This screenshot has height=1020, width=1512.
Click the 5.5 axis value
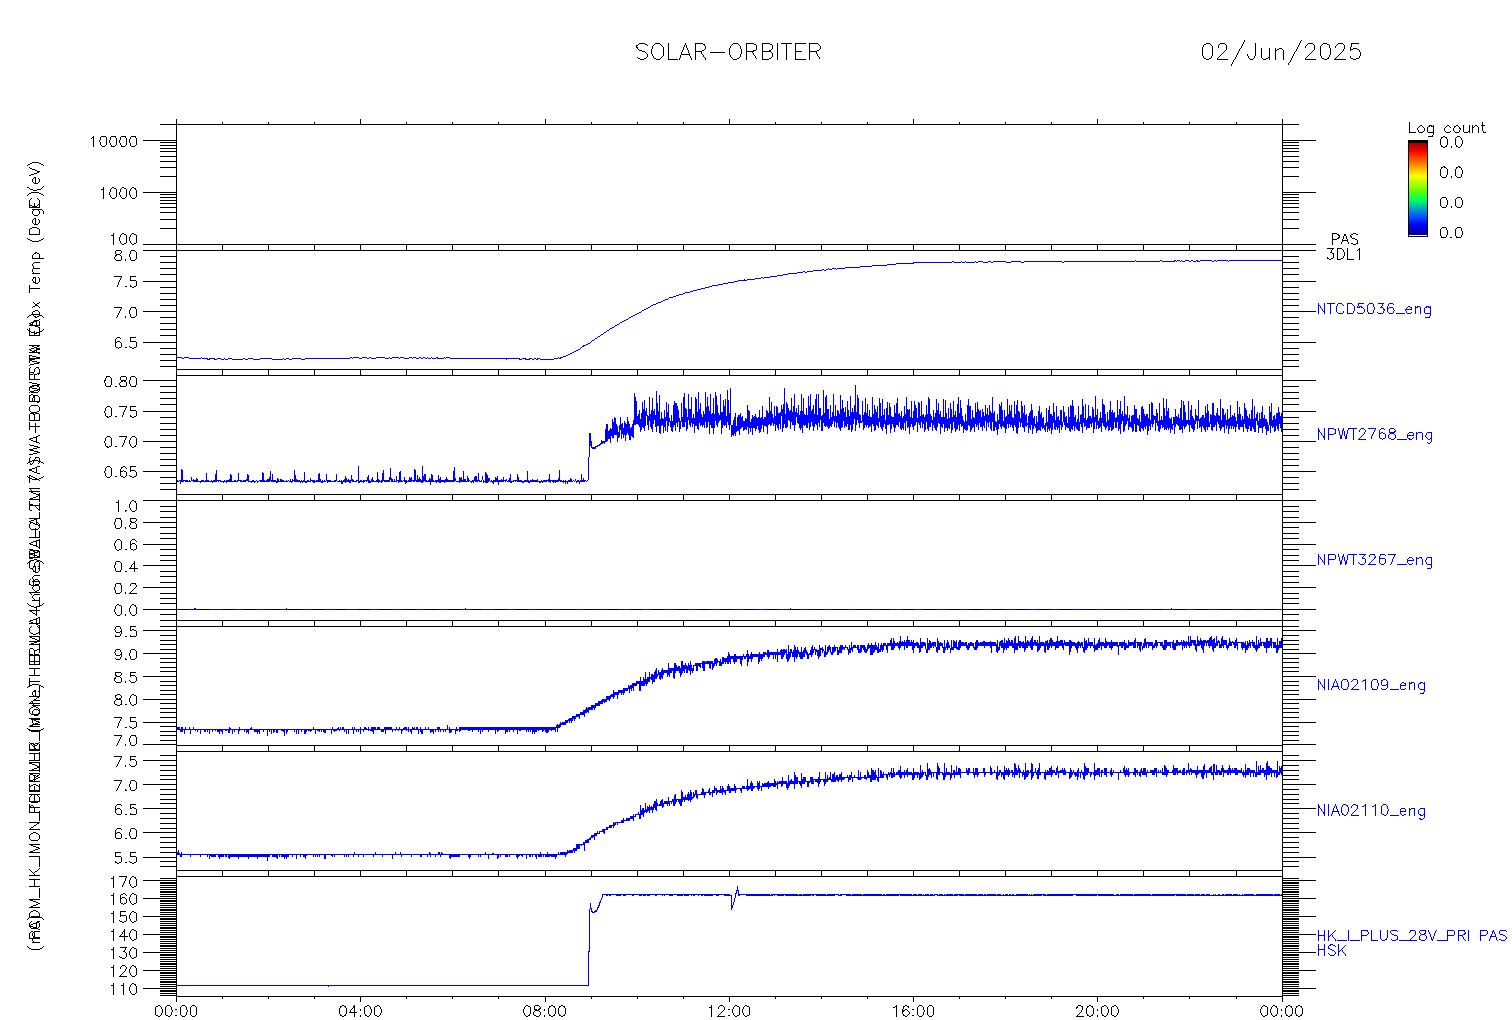pyautogui.click(x=126, y=858)
